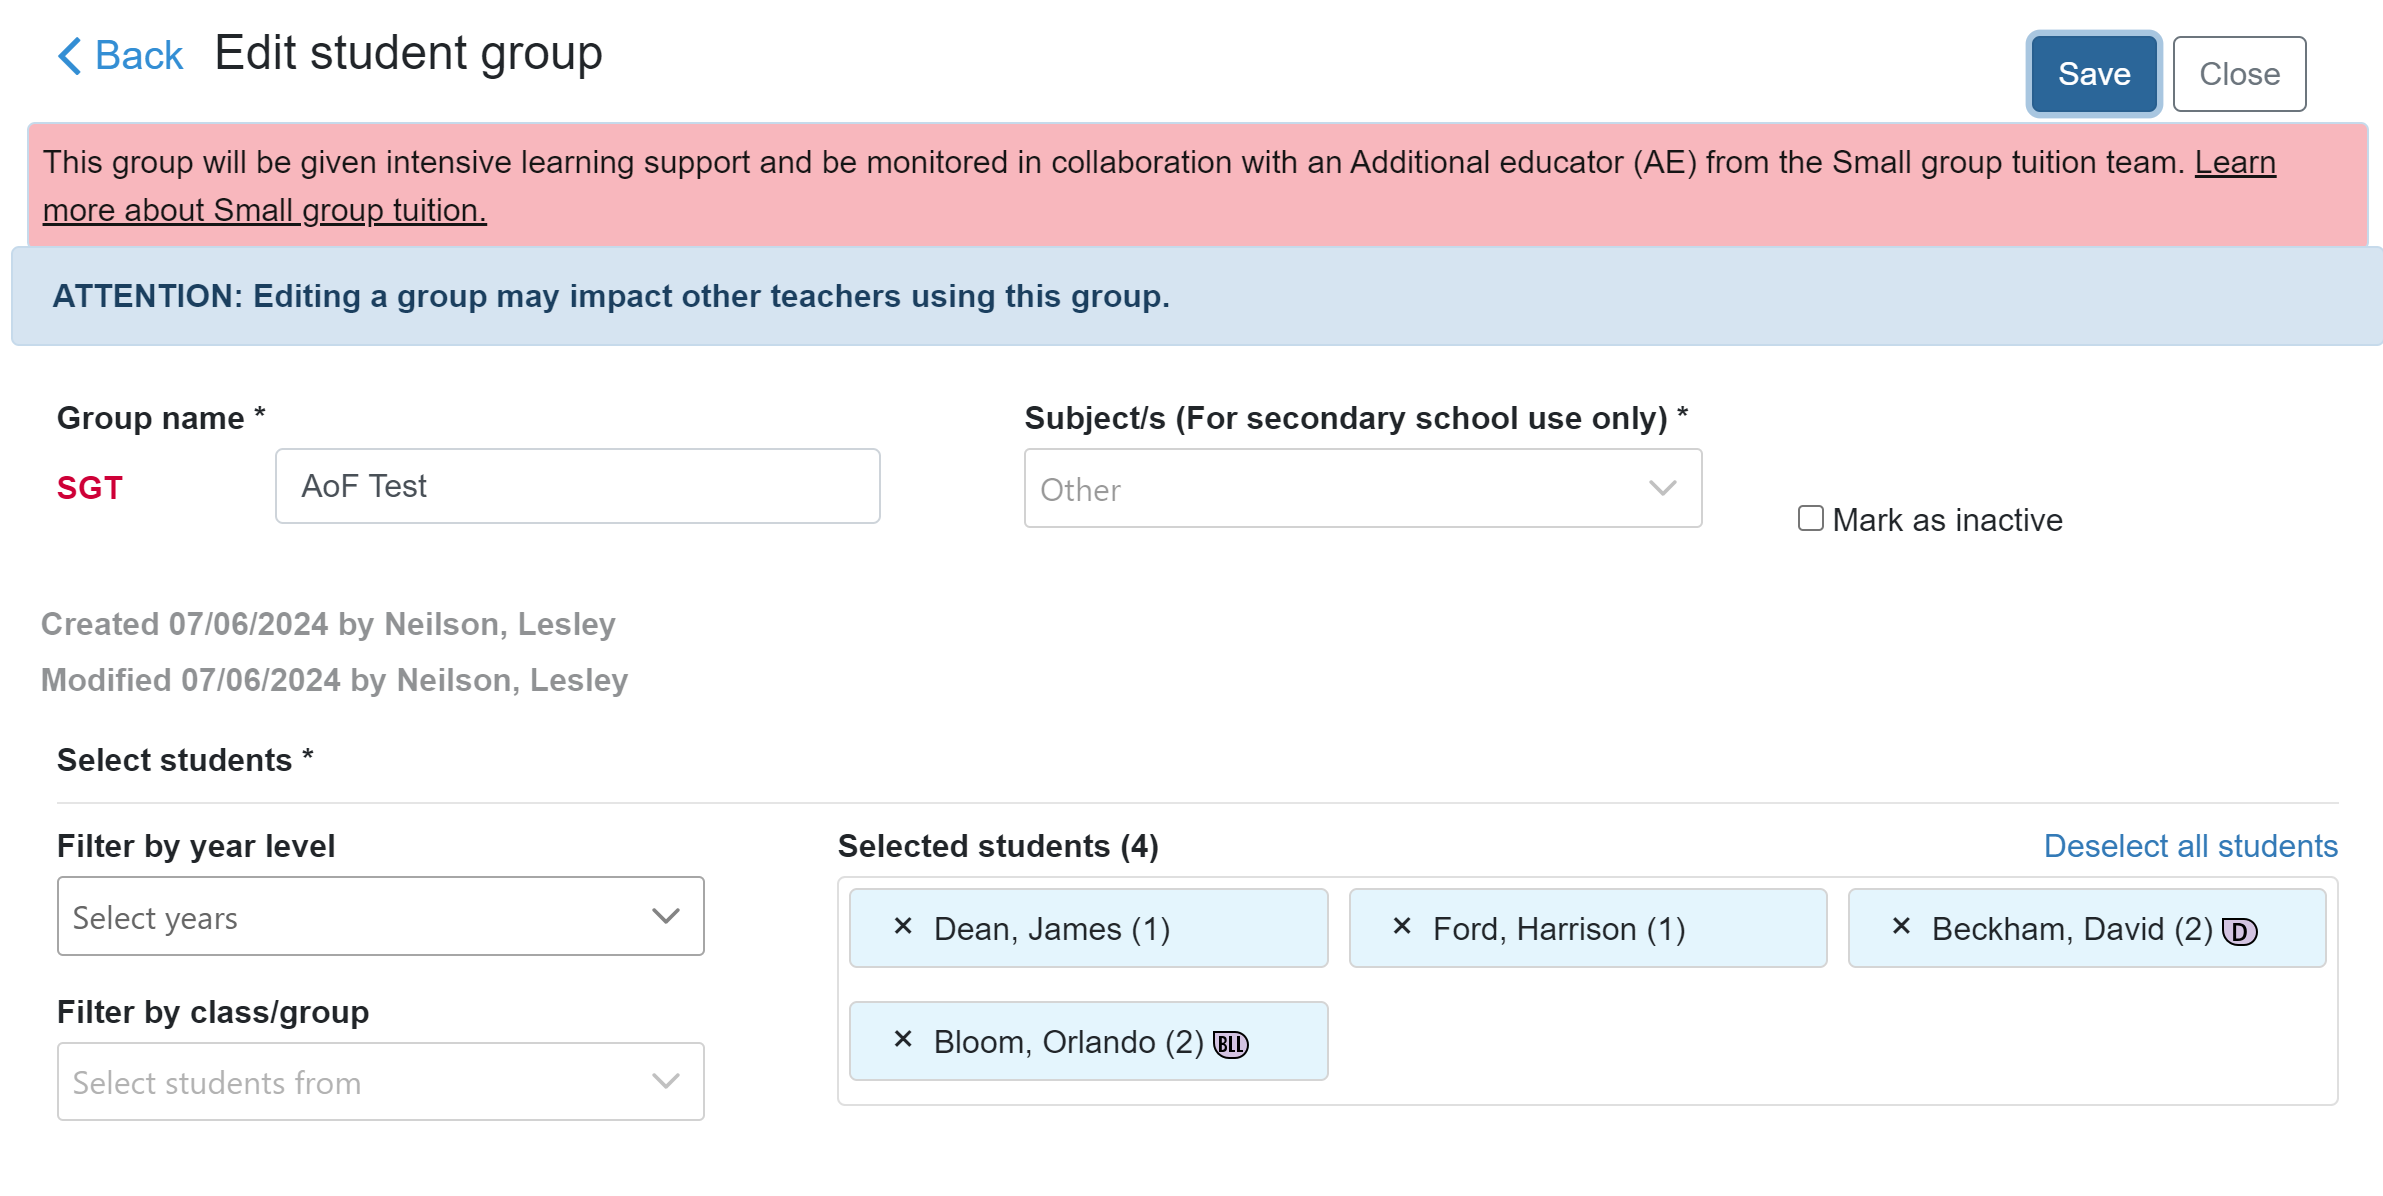Expand the Select students from dropdown
Screen dimensions: 2383x1196
click(380, 1082)
